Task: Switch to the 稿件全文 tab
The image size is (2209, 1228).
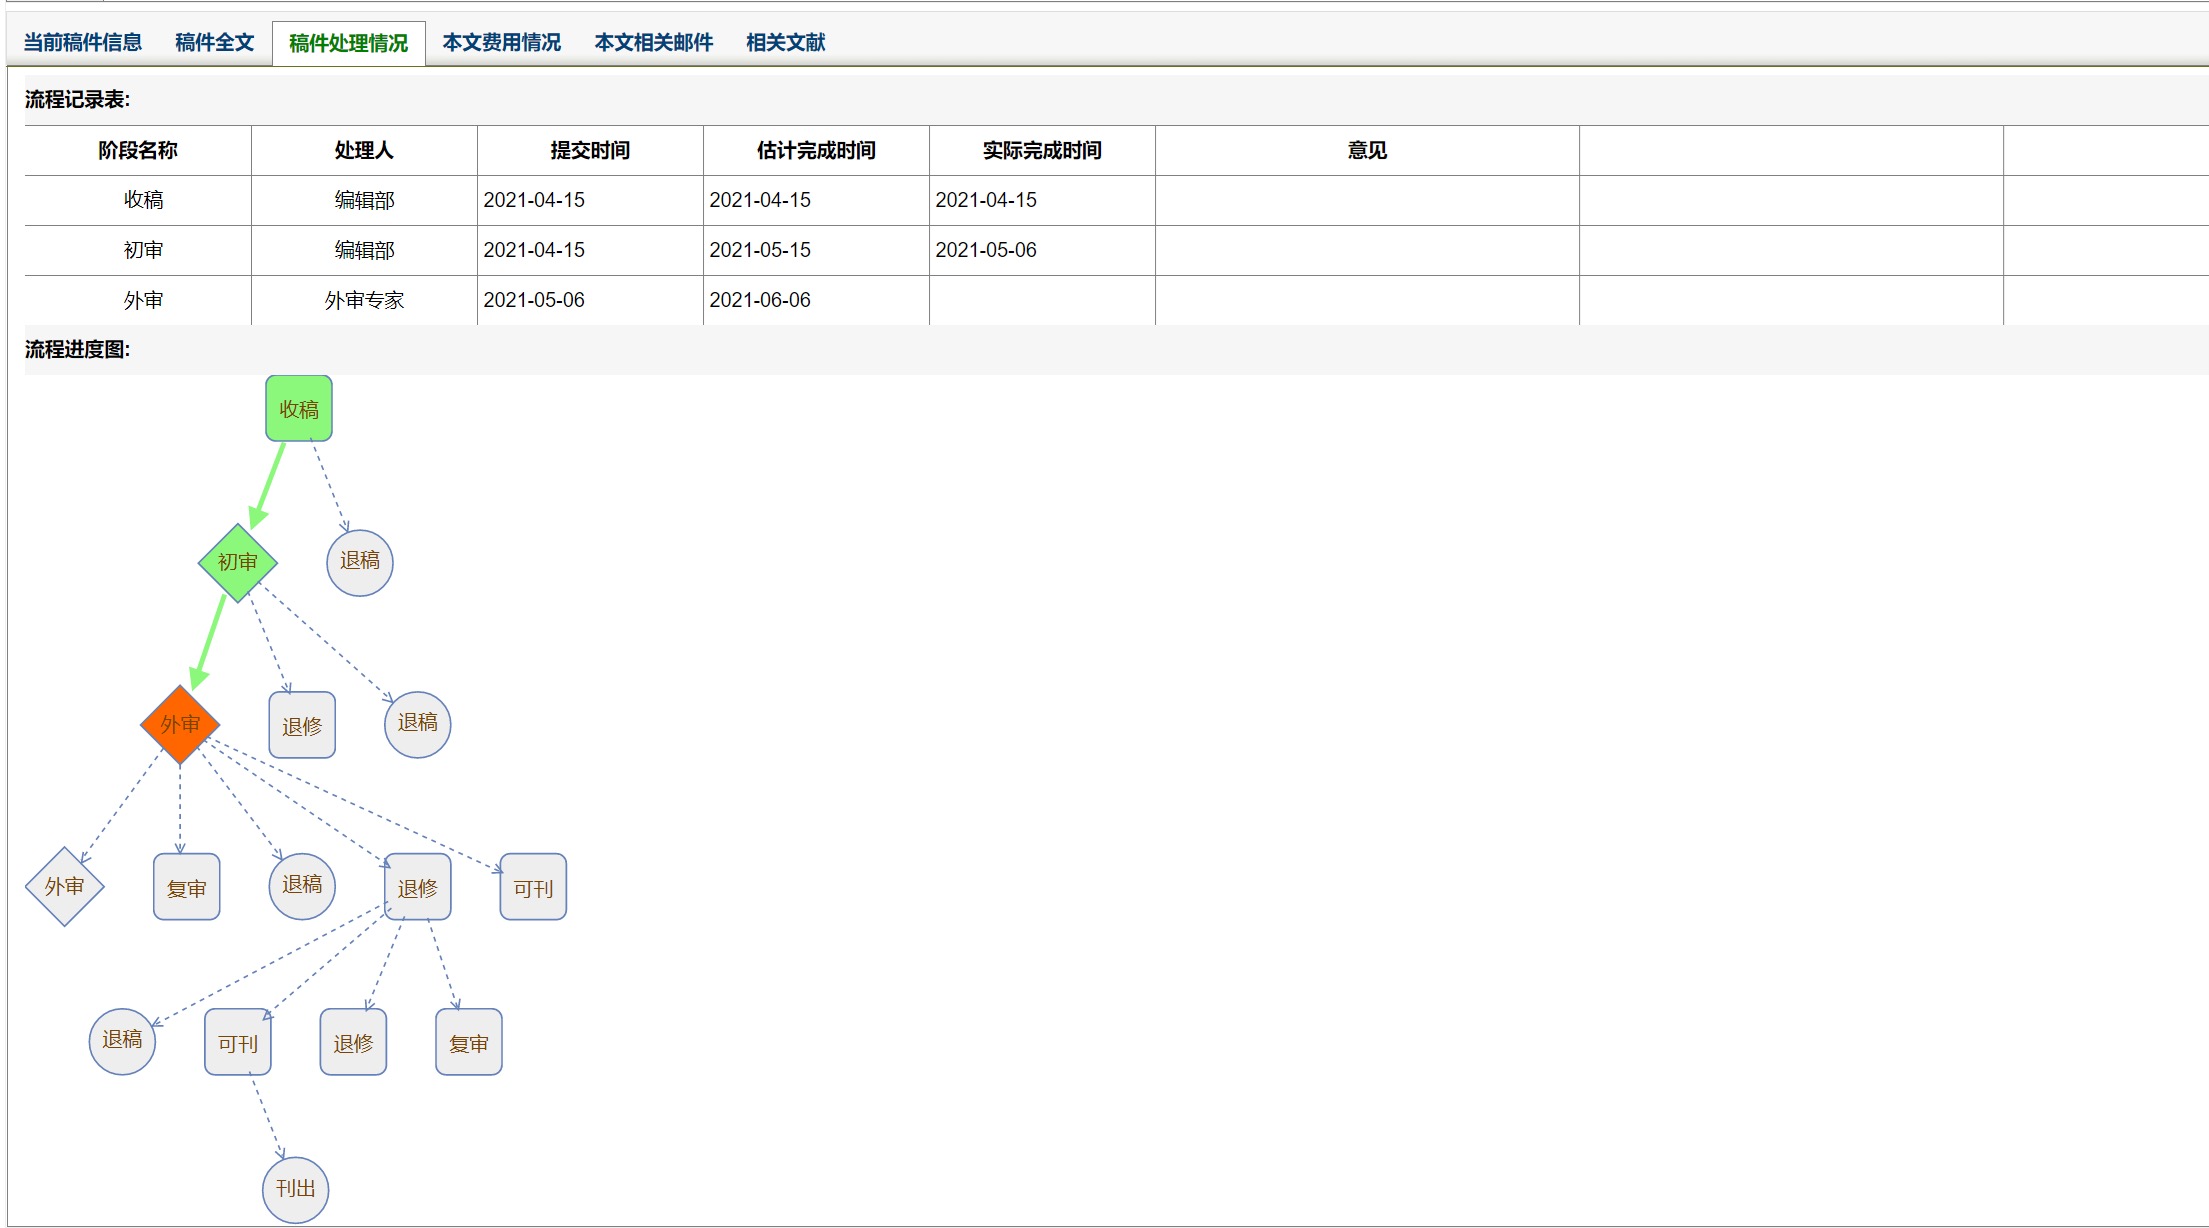Action: (x=214, y=42)
